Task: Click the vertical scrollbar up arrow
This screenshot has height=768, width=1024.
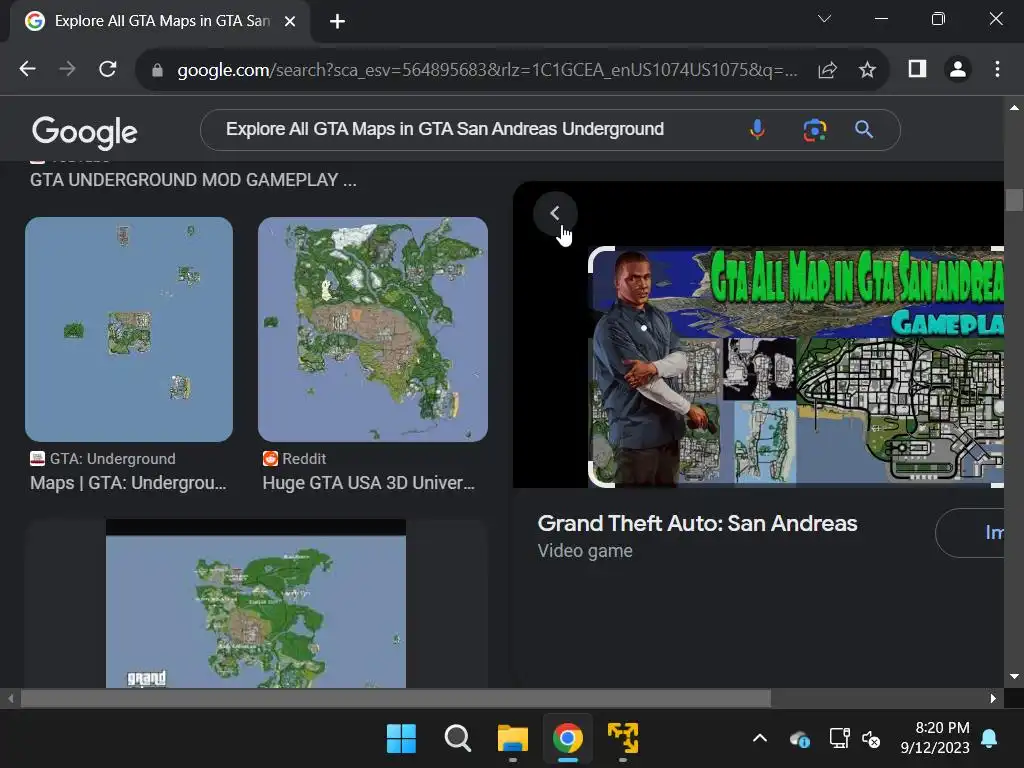Action: point(1014,107)
